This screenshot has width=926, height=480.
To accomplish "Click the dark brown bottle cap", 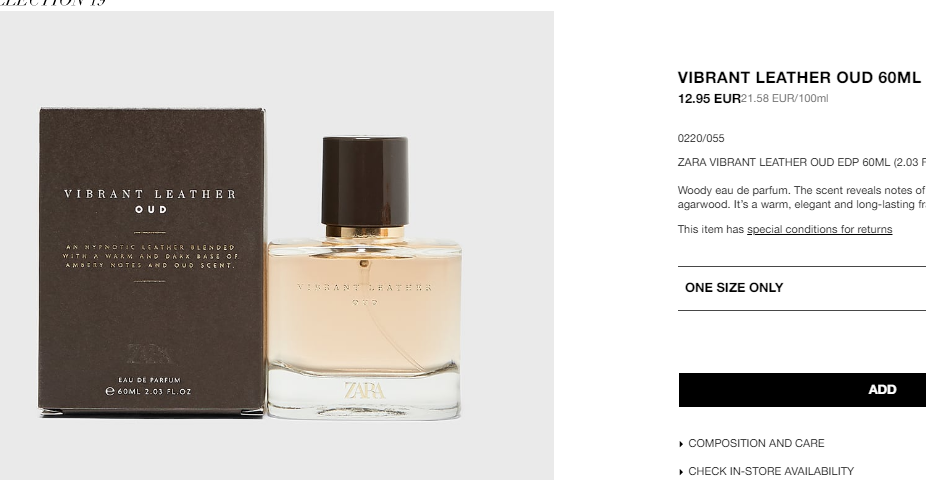I will point(365,181).
